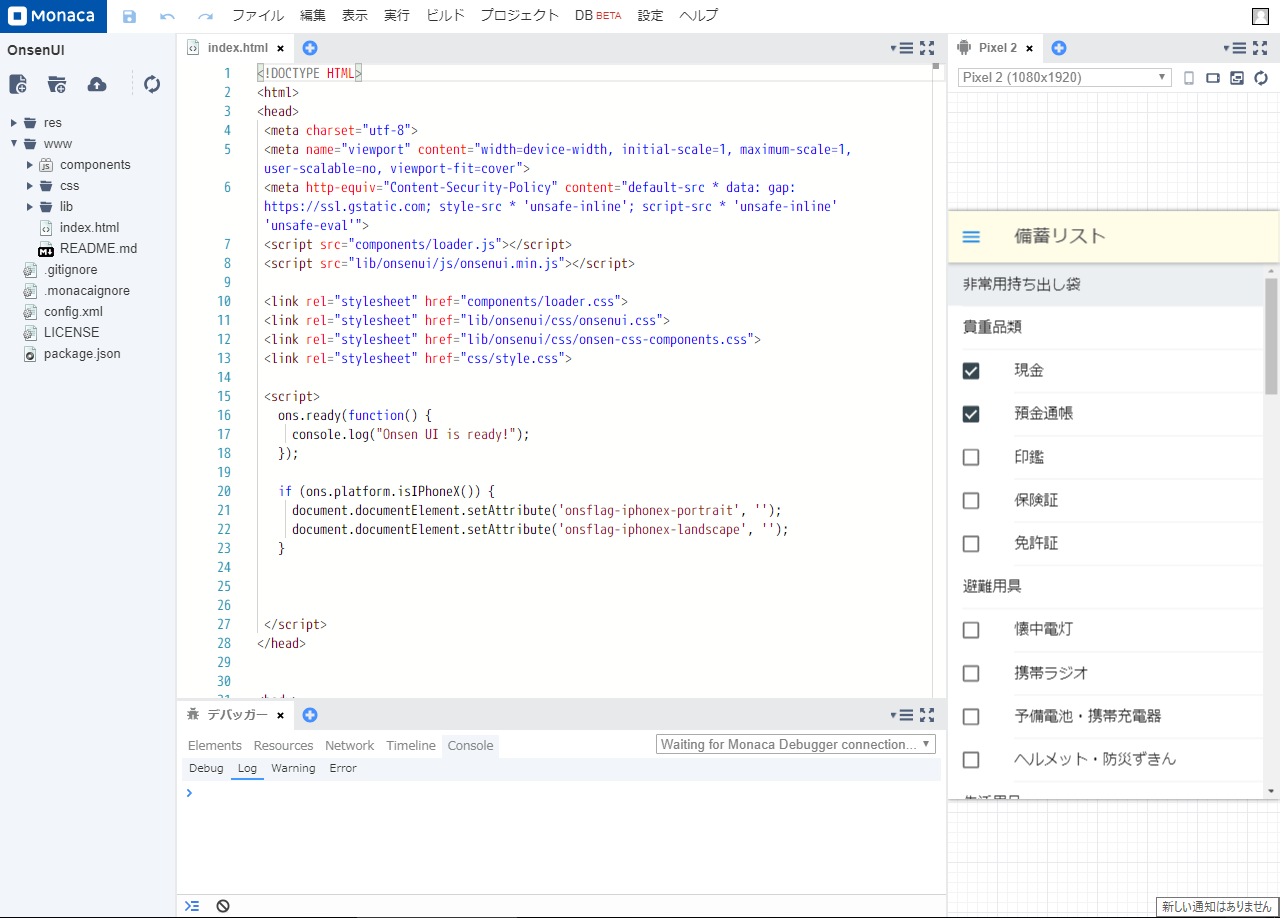Viewport: 1280px width, 918px height.
Task: Open hamburger menu in 備蓄リスト app
Action: point(971,237)
